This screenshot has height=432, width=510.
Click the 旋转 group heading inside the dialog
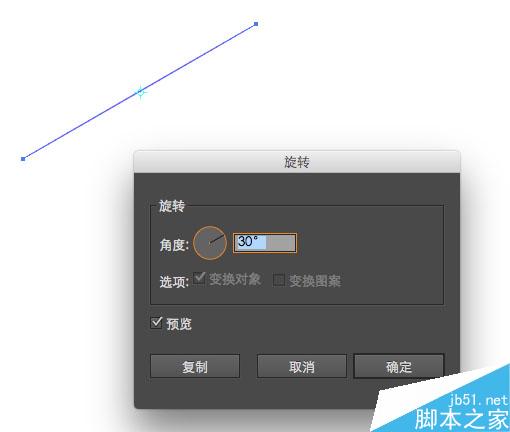coord(171,206)
